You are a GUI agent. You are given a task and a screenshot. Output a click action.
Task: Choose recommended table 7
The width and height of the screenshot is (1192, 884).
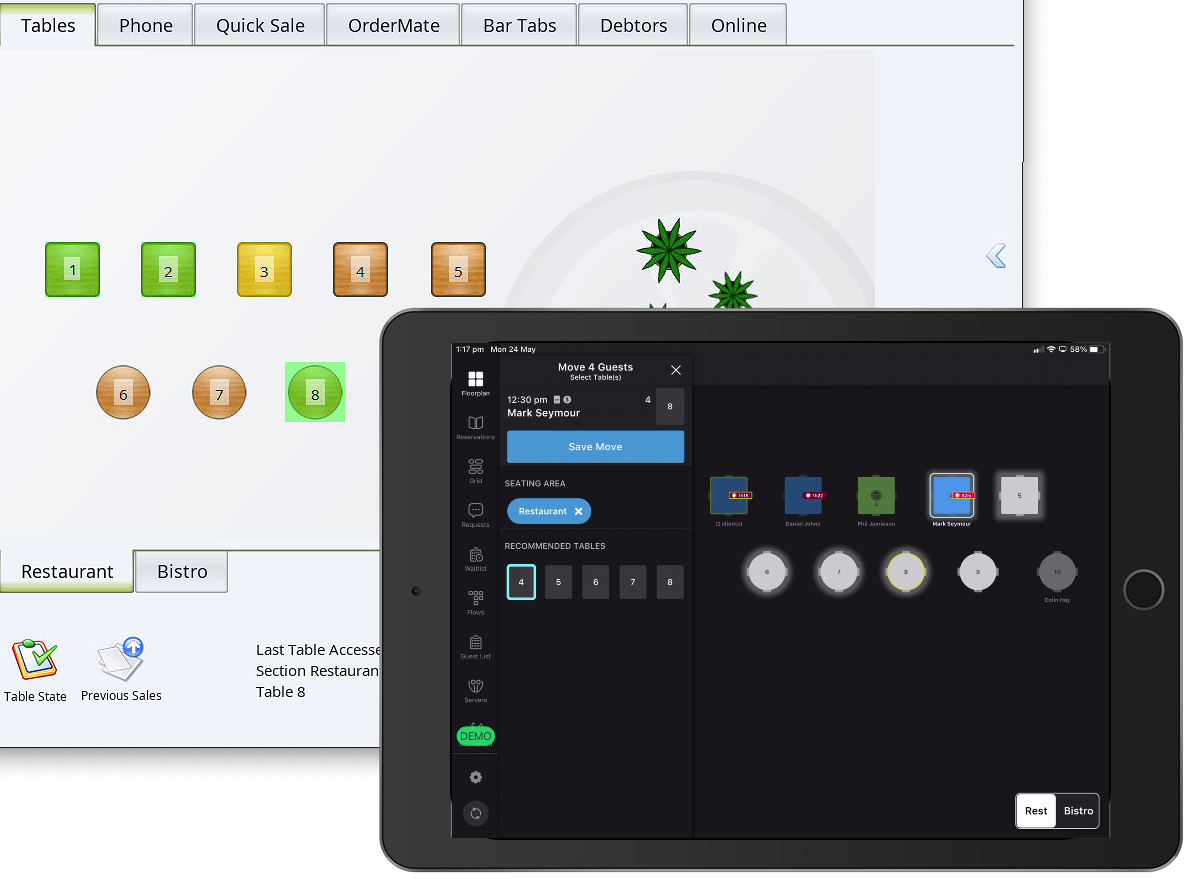coord(632,582)
